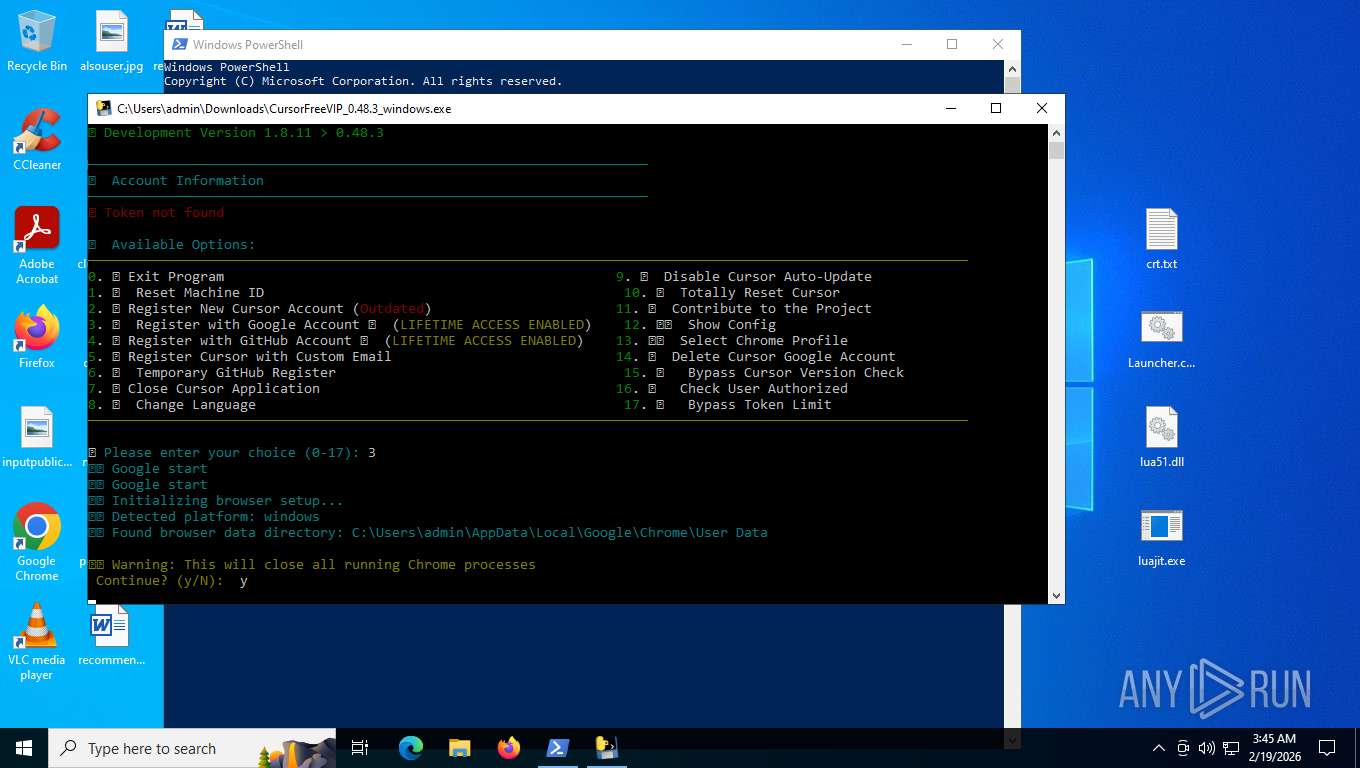Open File Explorer from the taskbar
Image resolution: width=1360 pixels, height=768 pixels.
click(459, 748)
